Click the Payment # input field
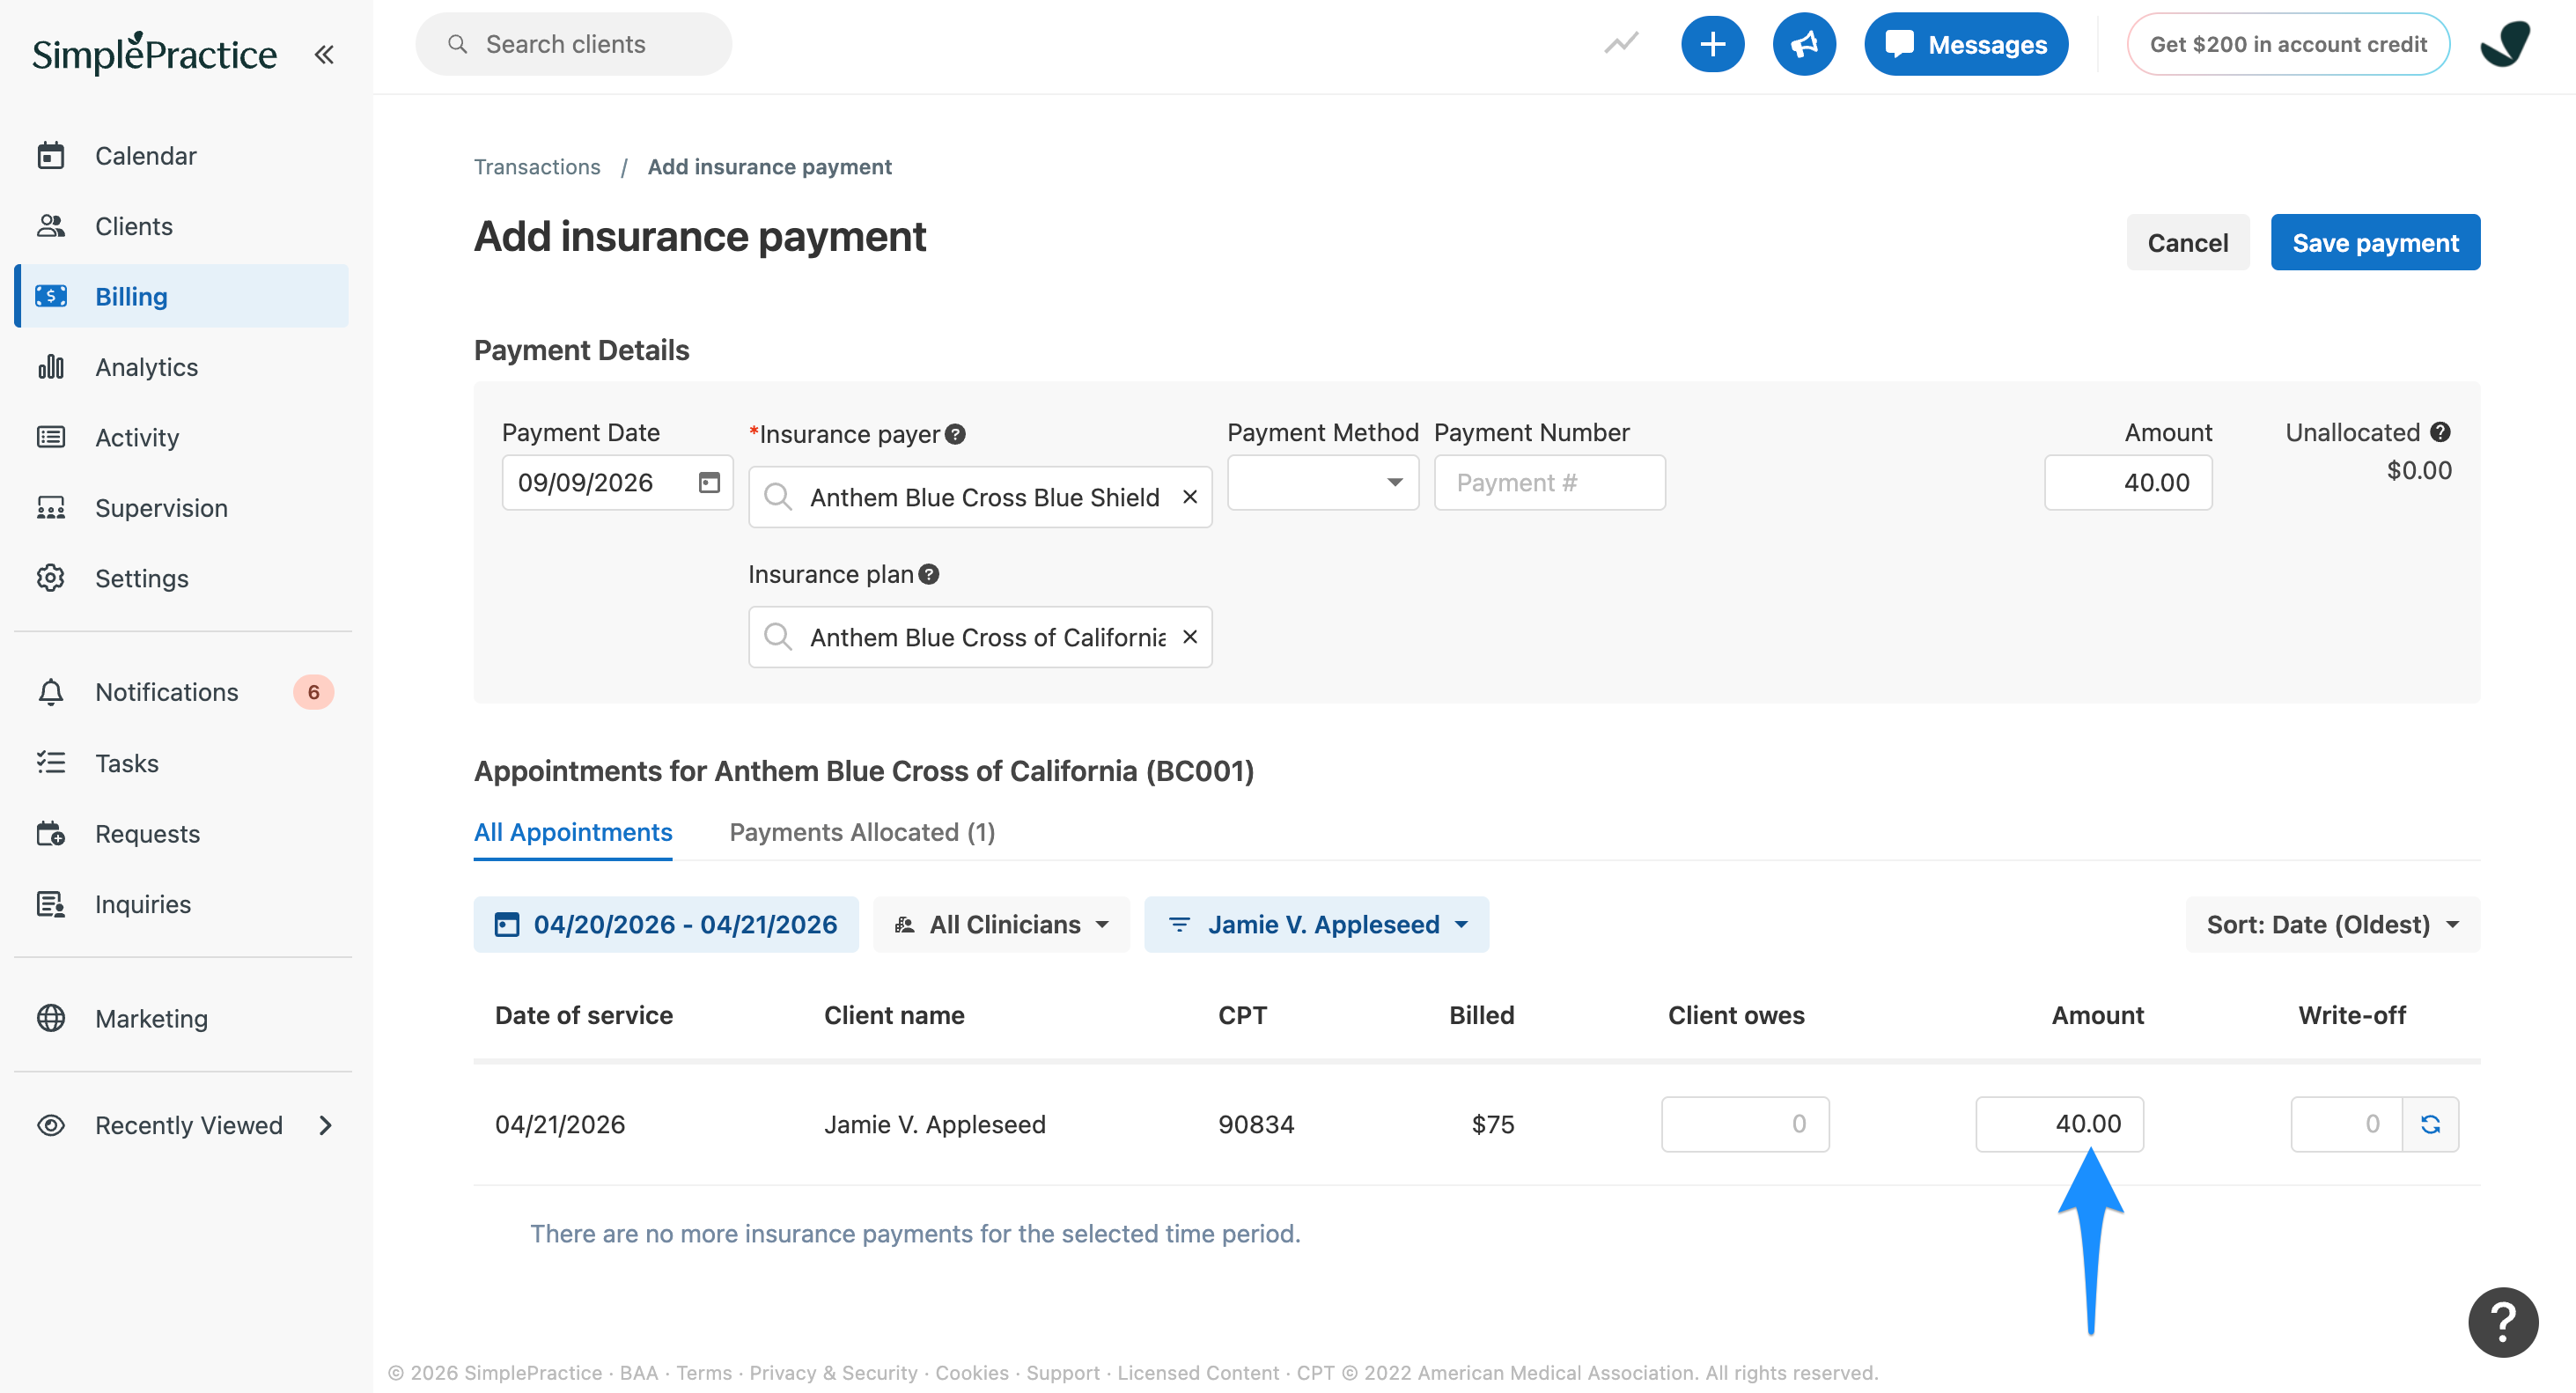Screen dimensions: 2576x1393 [x=1549, y=483]
